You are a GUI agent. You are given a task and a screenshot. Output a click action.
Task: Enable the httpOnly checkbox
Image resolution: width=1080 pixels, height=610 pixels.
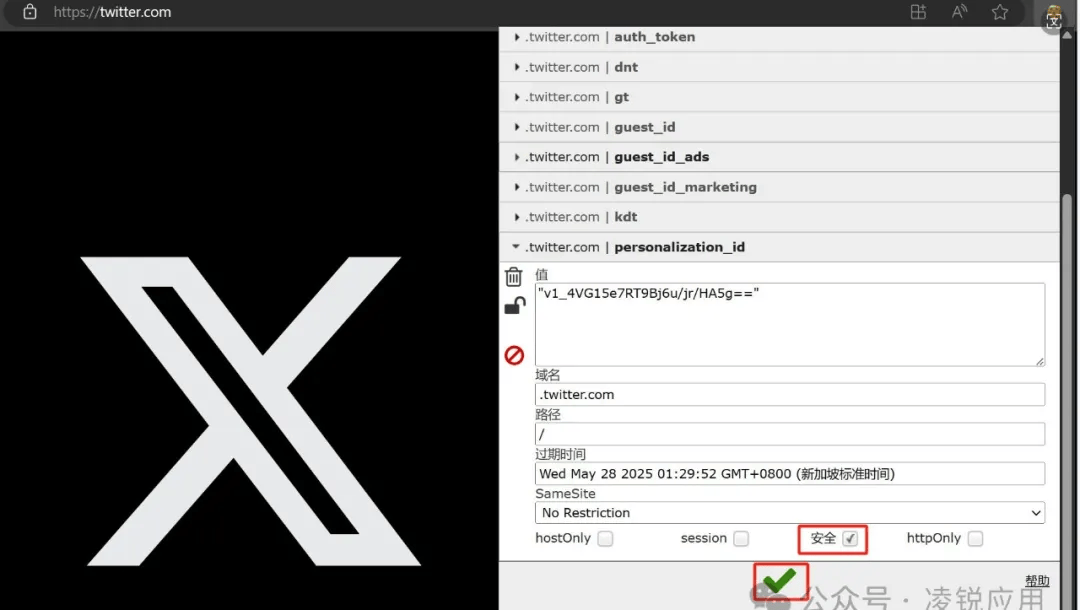[x=975, y=538]
